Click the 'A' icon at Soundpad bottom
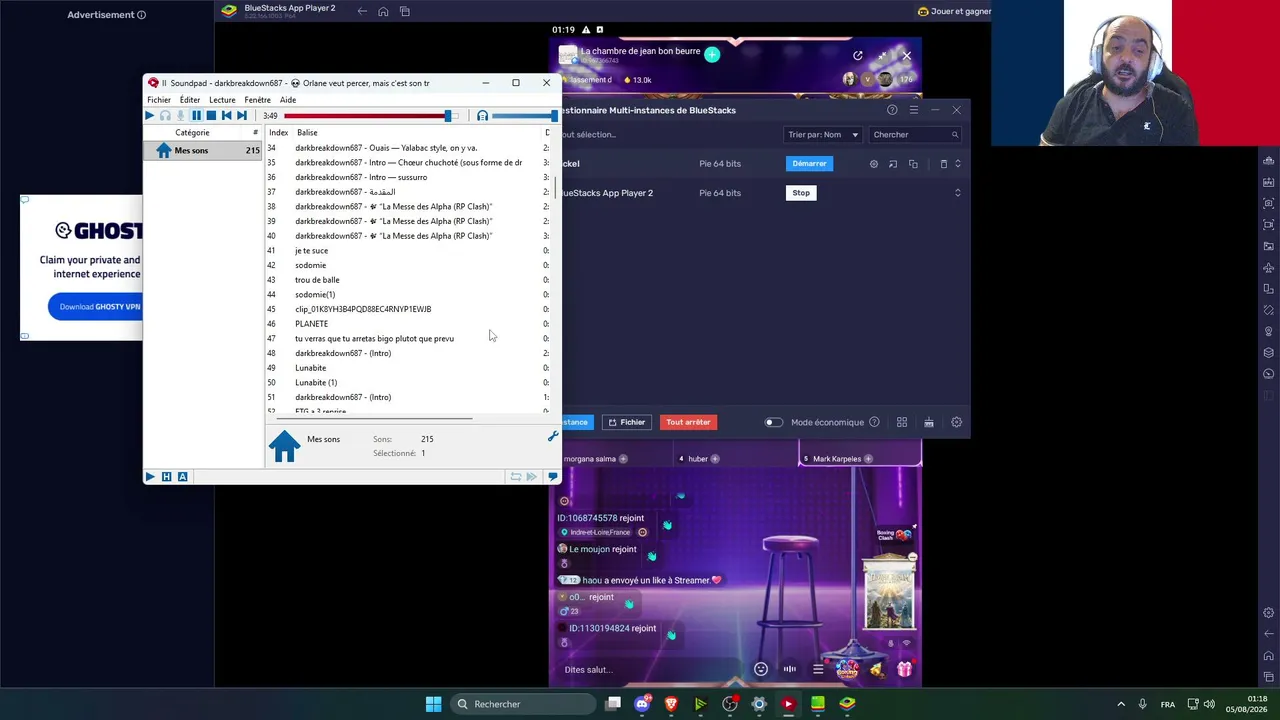Viewport: 1280px width, 720px height. point(182,477)
